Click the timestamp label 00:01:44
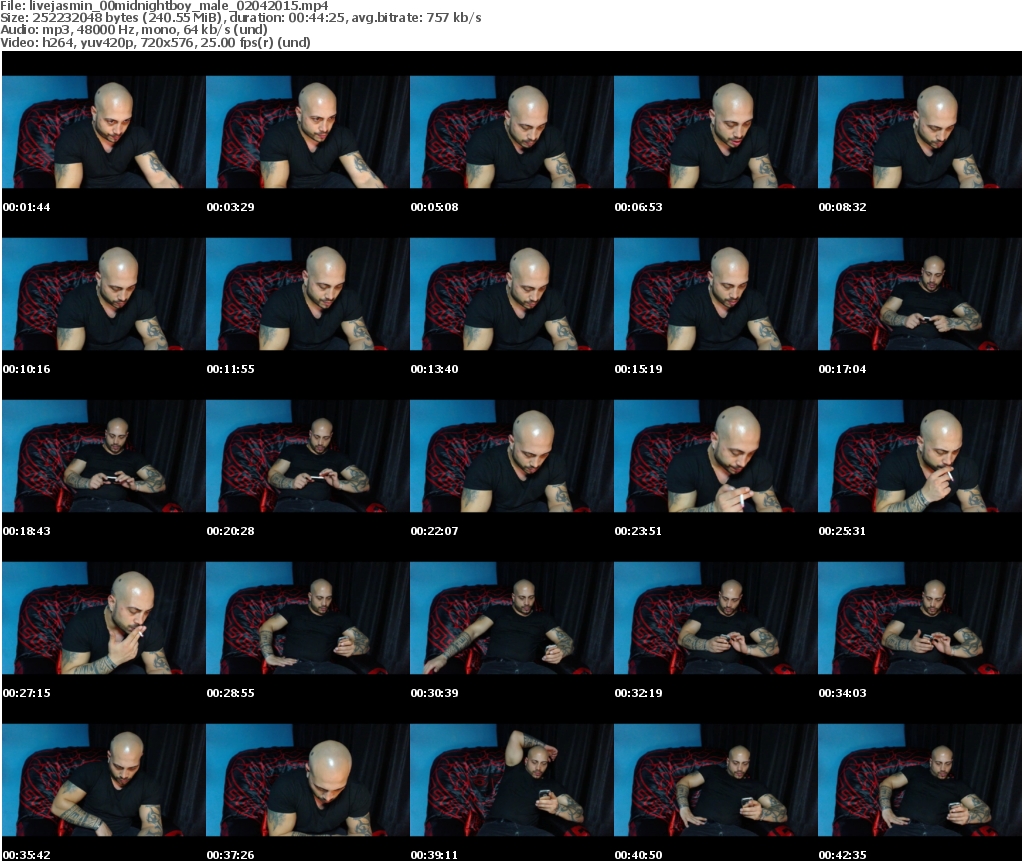Viewport: 1024px width, 861px height. click(27, 207)
